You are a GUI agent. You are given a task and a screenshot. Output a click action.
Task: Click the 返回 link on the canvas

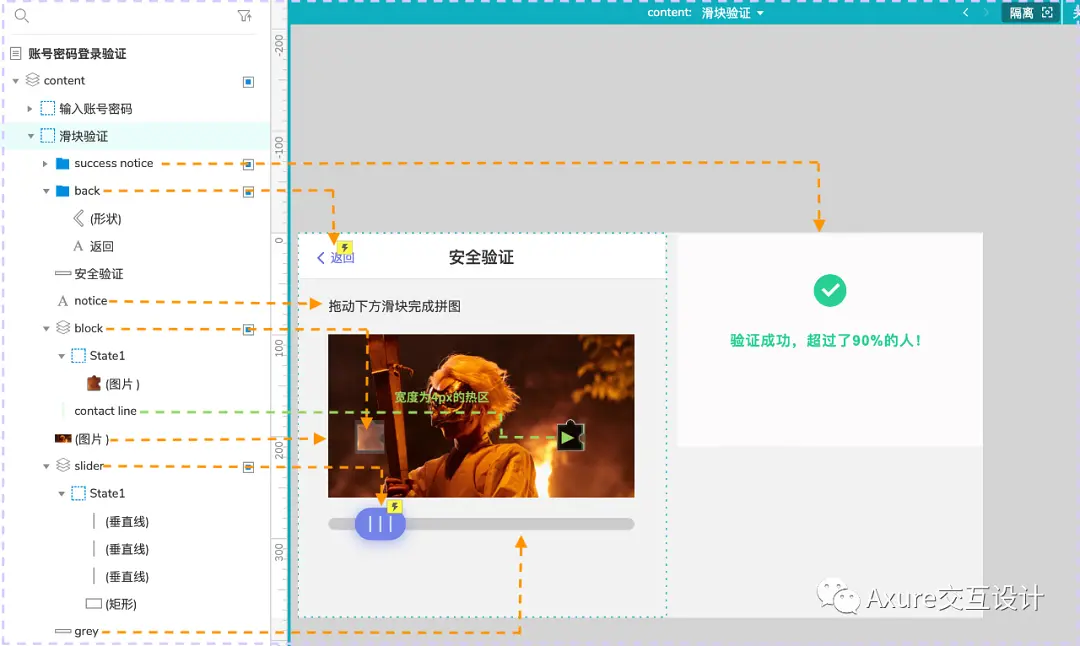(x=341, y=257)
